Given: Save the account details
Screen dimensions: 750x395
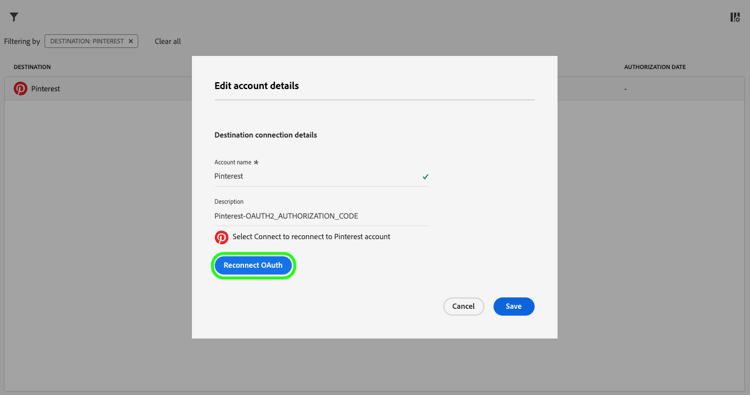Looking at the screenshot, I should [x=514, y=307].
